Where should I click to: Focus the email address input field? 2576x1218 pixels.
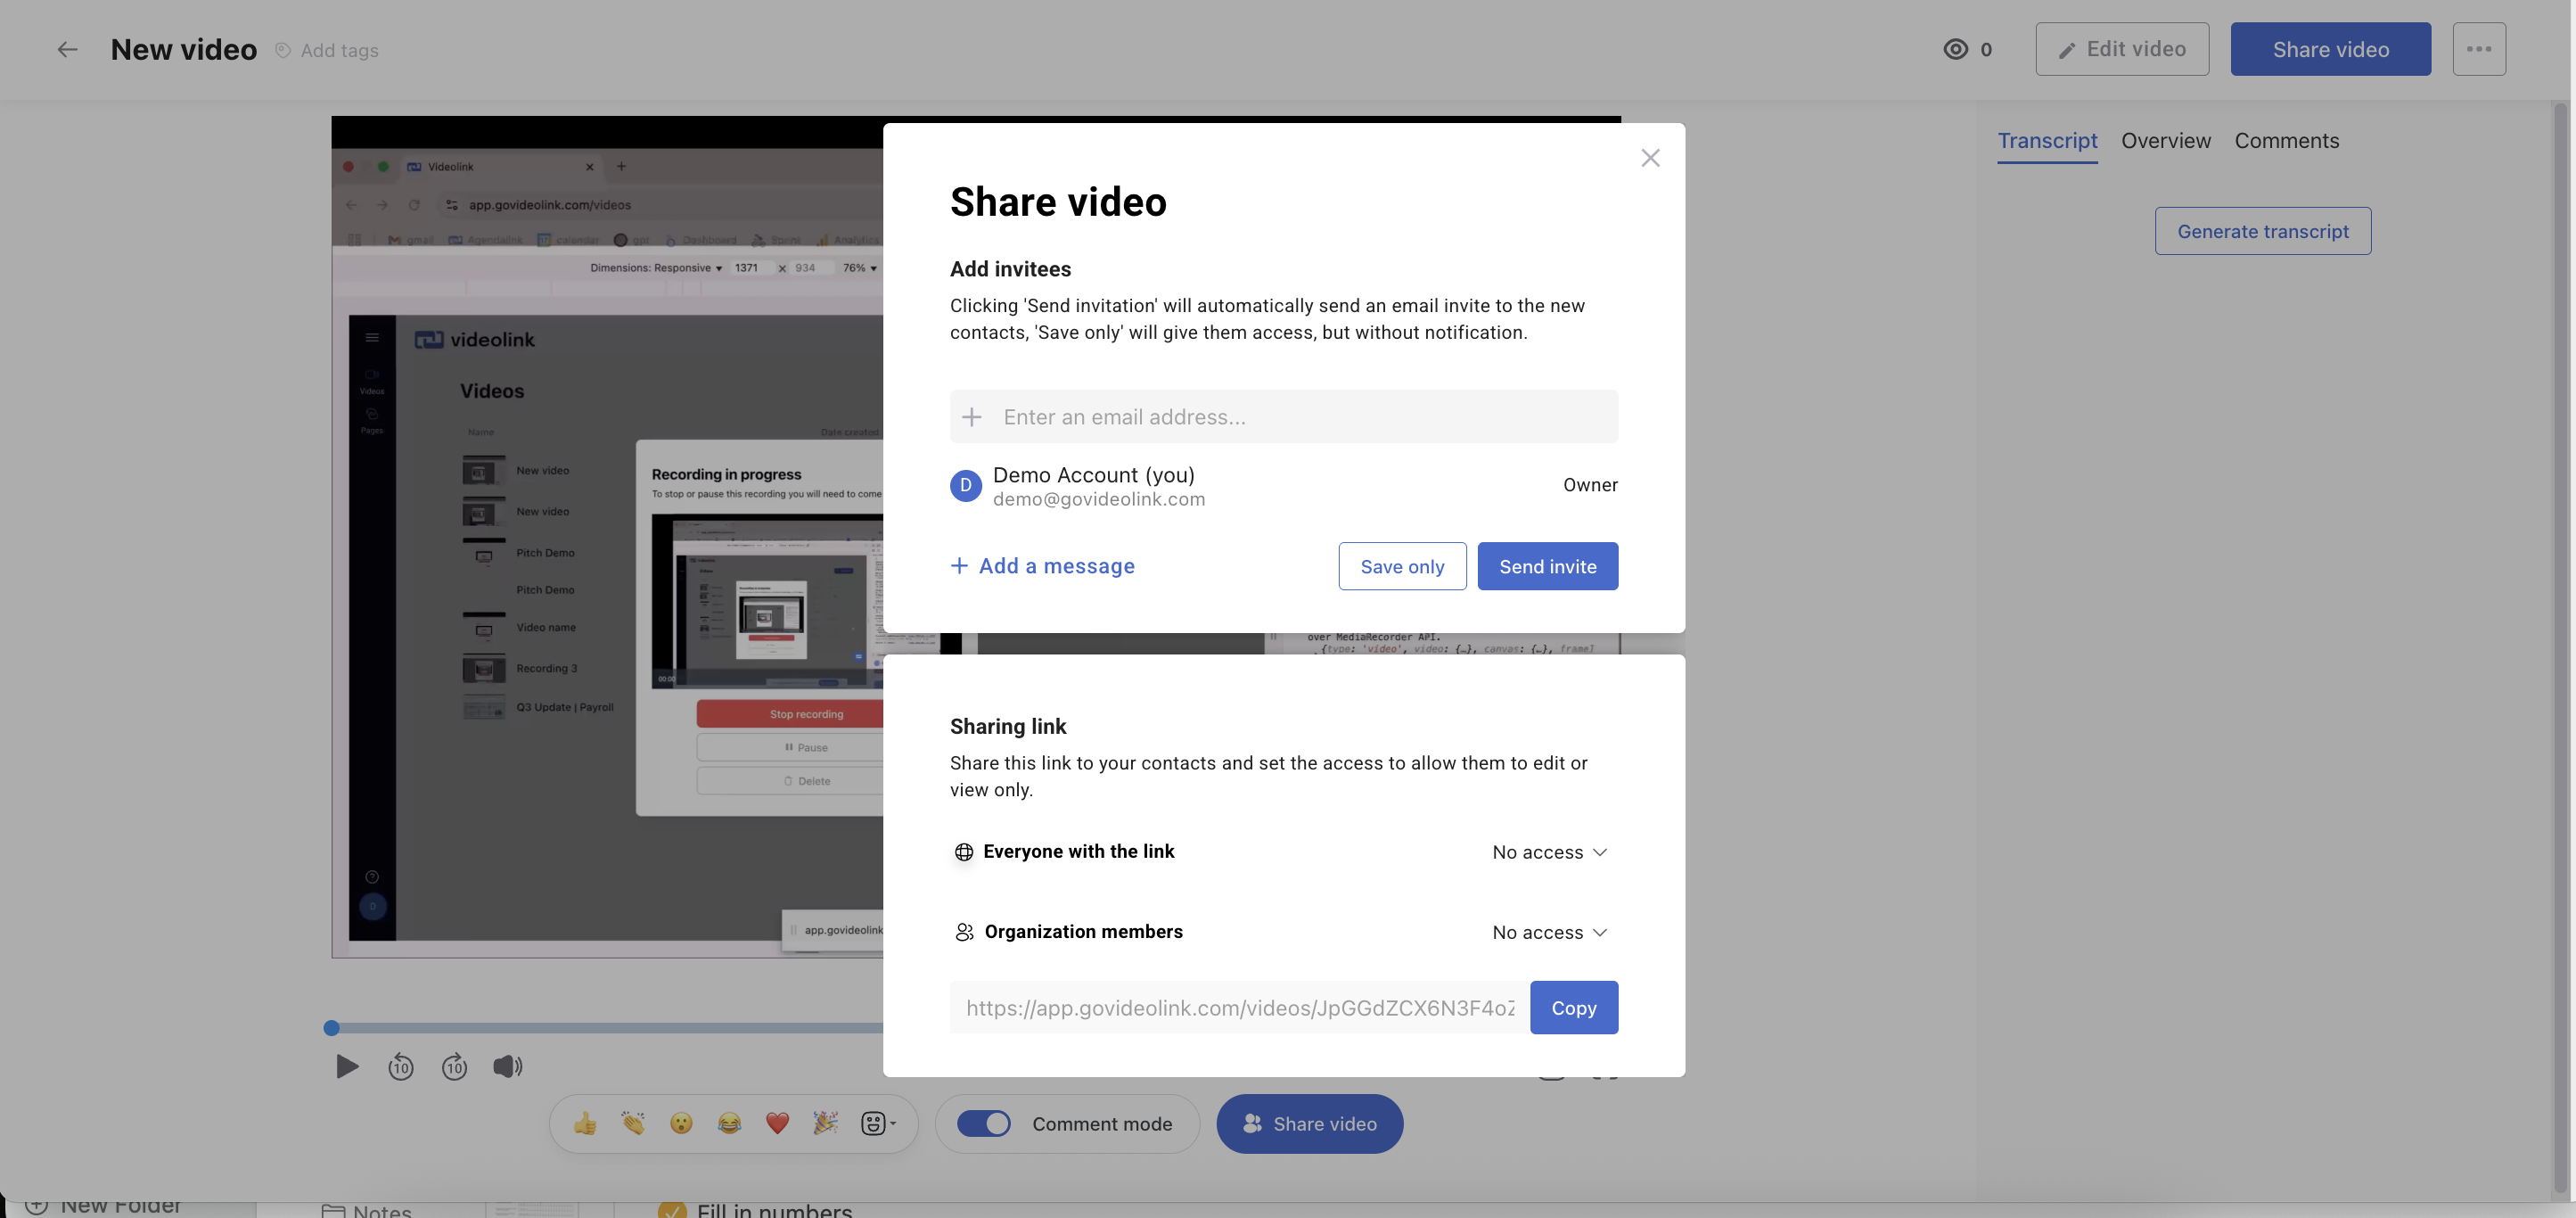tap(1300, 417)
